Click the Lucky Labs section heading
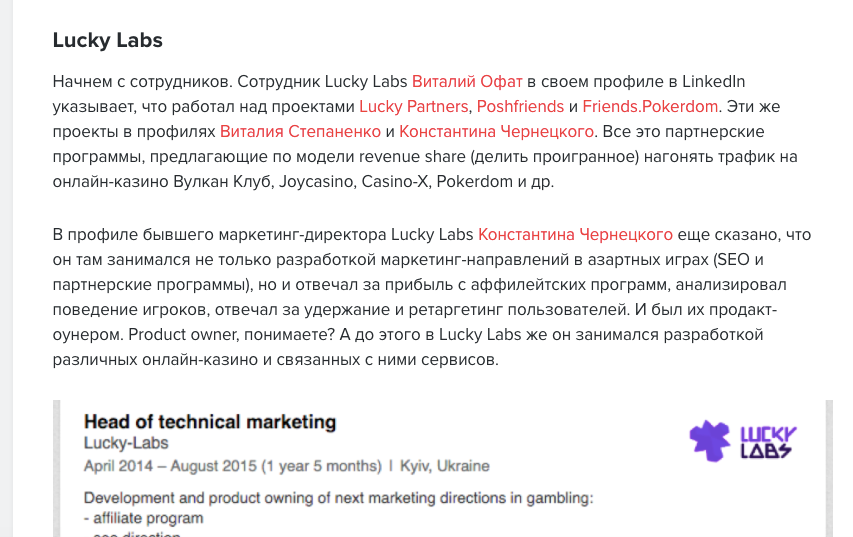 pyautogui.click(x=108, y=40)
